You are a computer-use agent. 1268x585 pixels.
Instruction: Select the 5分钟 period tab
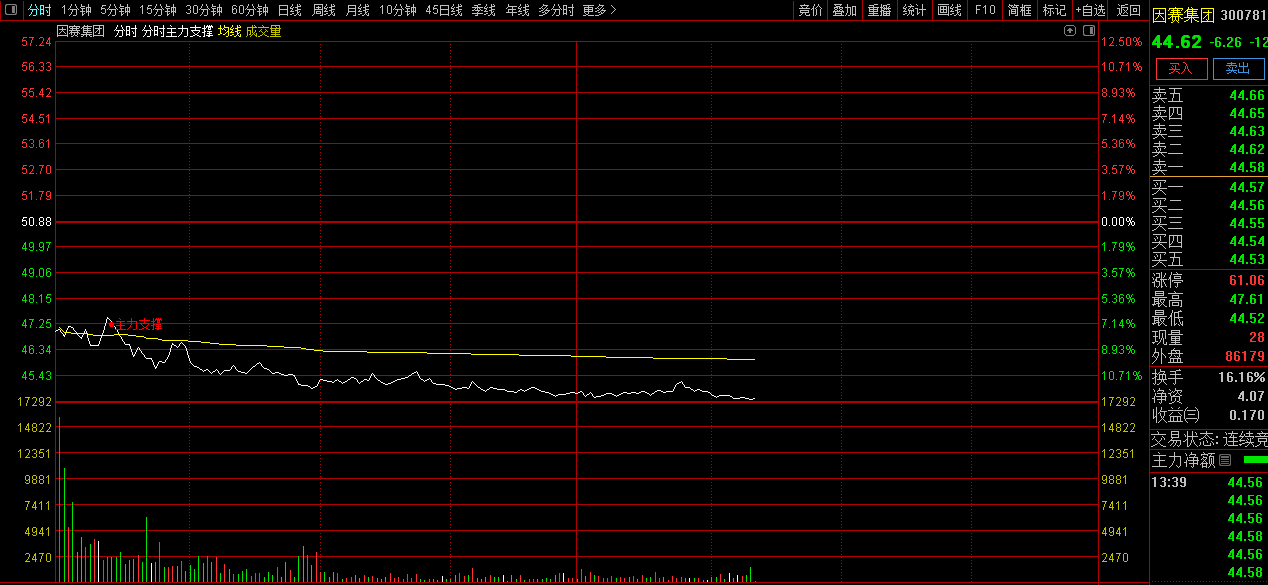(x=115, y=10)
